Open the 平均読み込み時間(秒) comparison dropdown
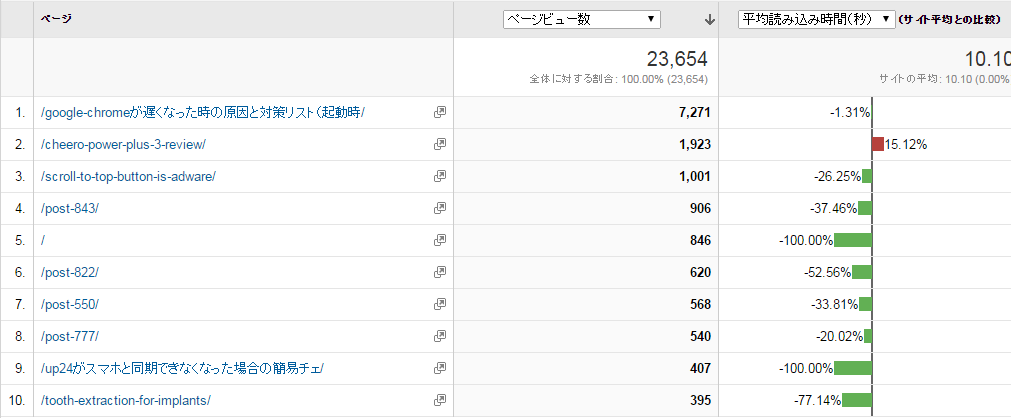 pyautogui.click(x=815, y=19)
